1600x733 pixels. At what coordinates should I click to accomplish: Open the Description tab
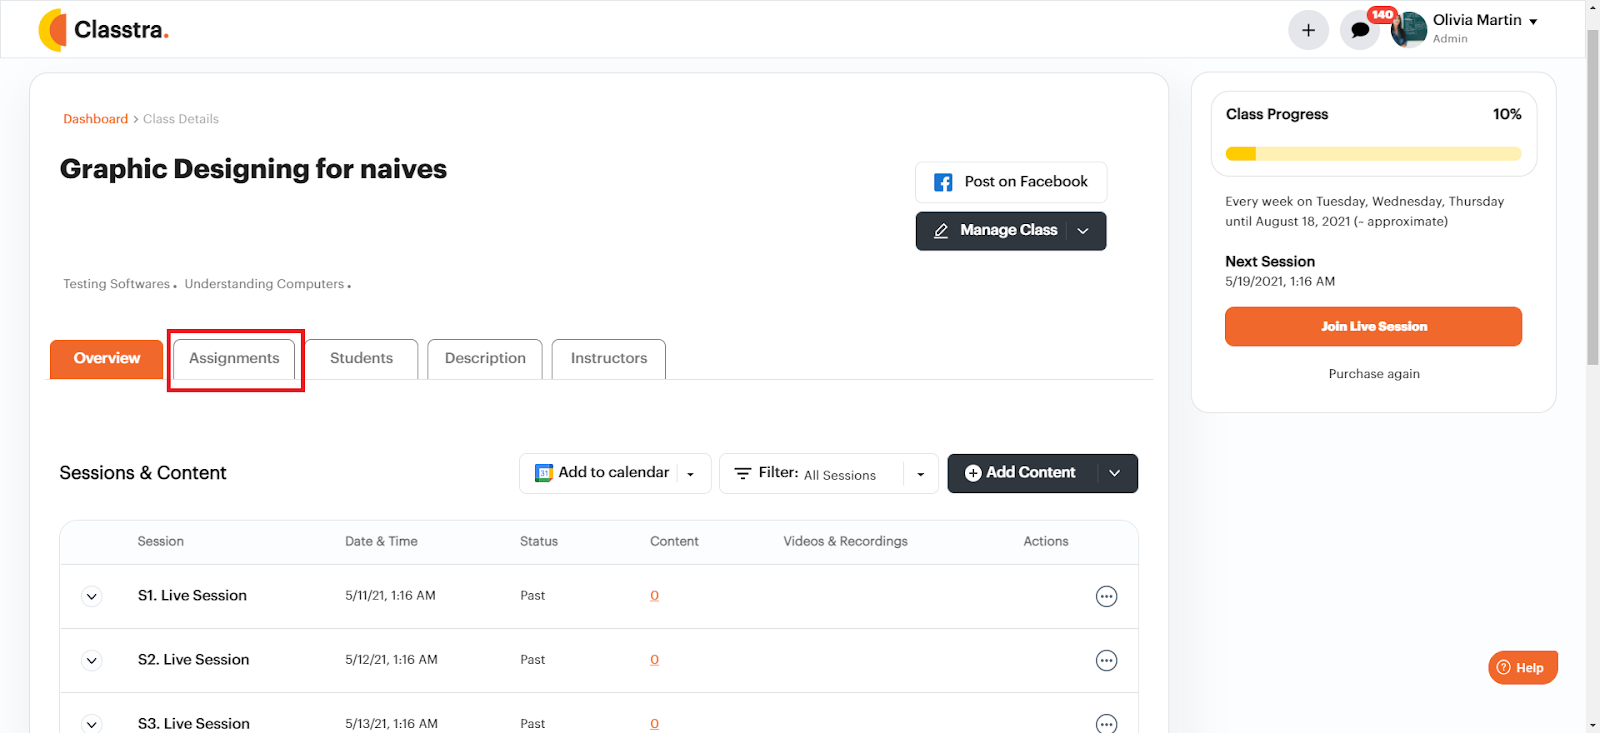[485, 359]
